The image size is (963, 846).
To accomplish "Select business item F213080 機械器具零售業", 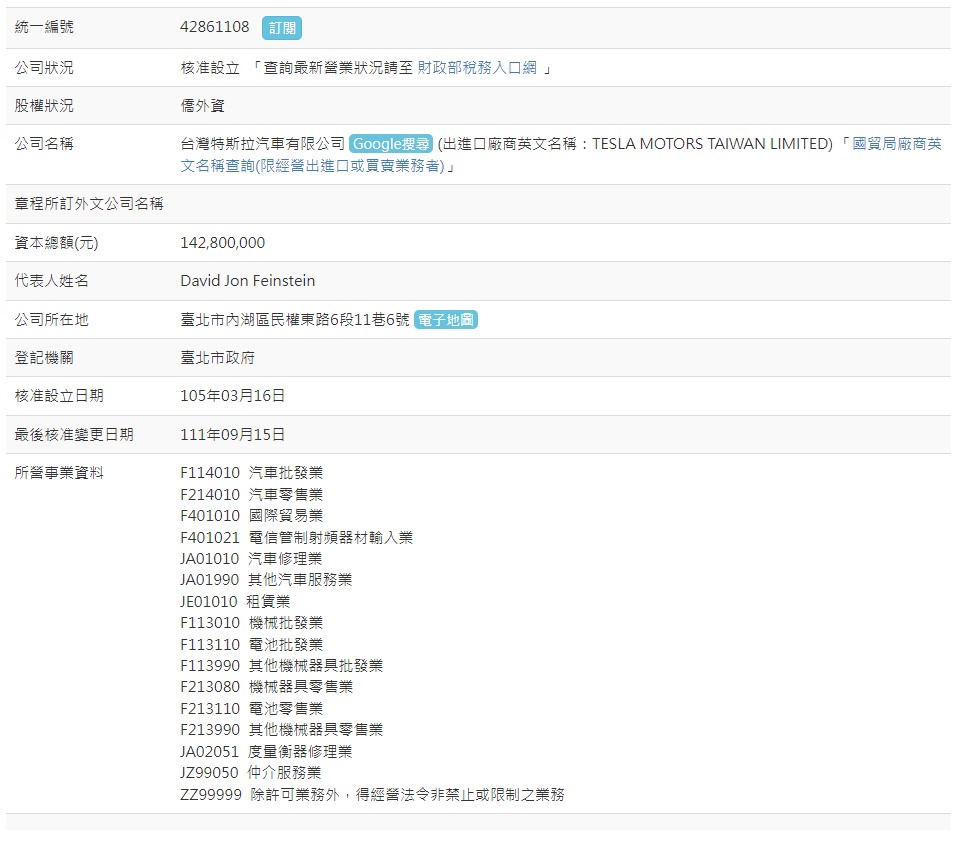I will pos(267,686).
